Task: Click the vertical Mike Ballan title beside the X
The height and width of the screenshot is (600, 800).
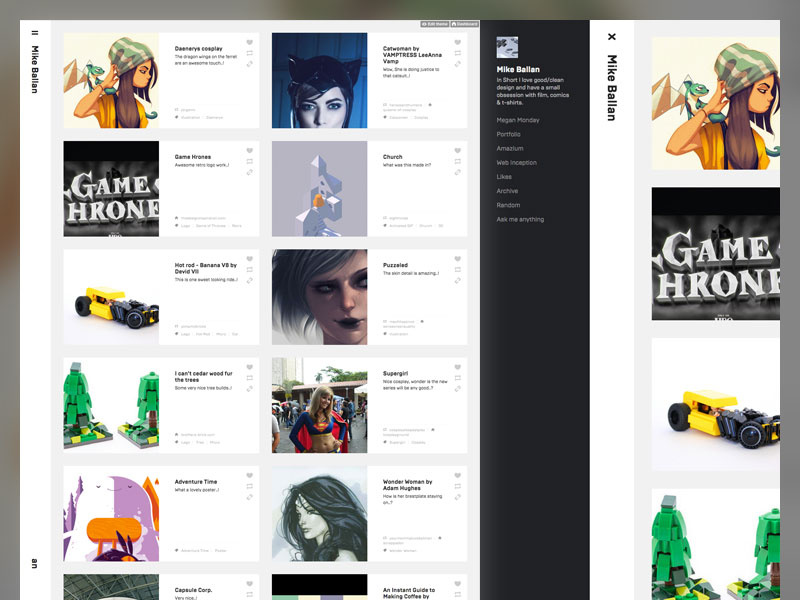Action: (x=612, y=88)
